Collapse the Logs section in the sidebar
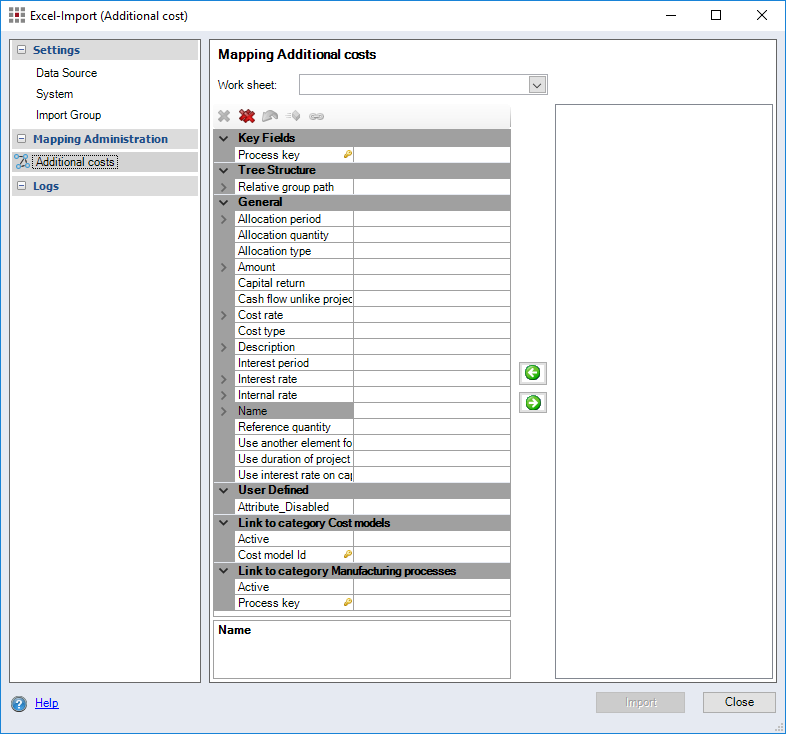This screenshot has width=786, height=734. 21,186
